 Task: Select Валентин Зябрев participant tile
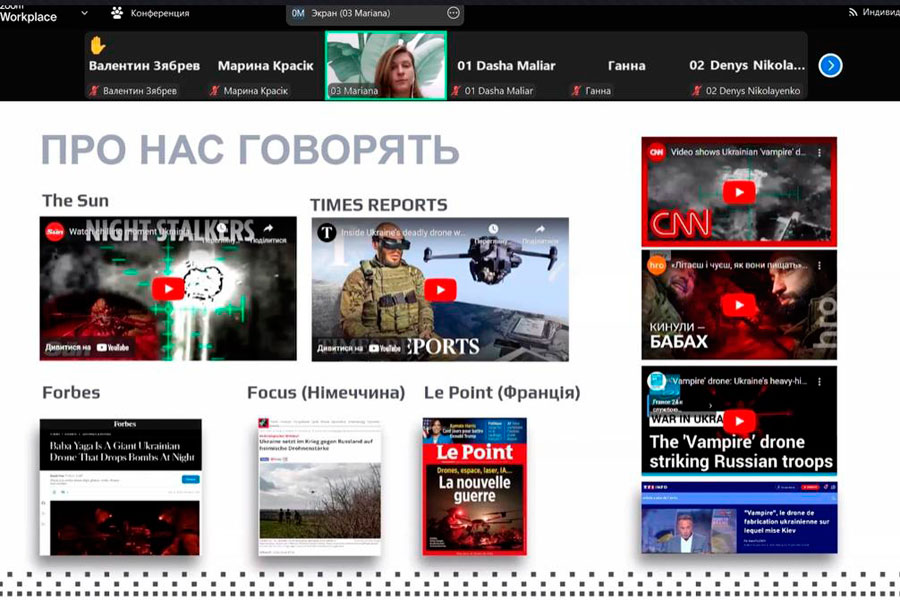tap(145, 65)
